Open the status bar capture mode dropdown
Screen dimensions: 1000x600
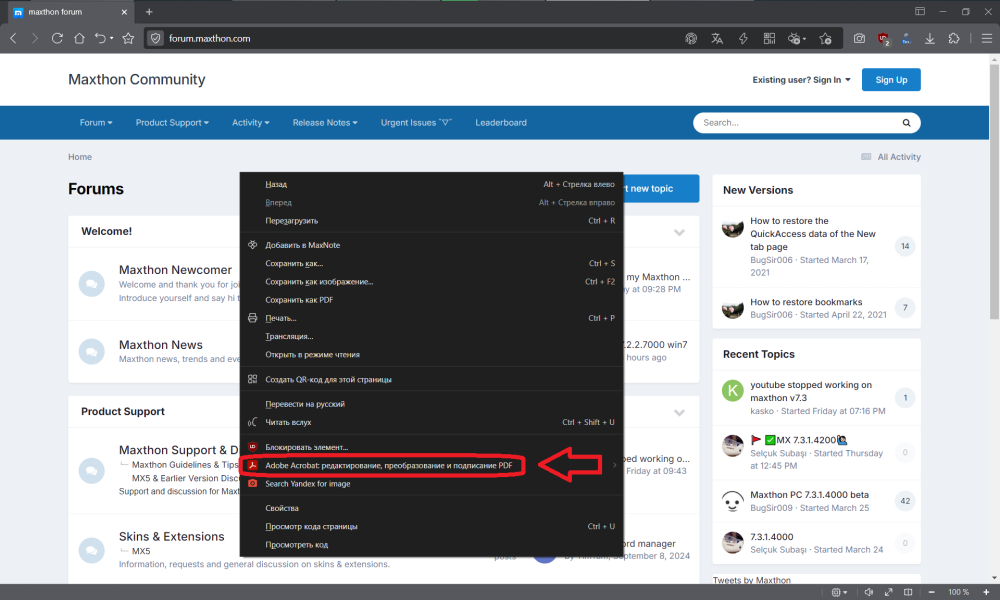[839, 592]
